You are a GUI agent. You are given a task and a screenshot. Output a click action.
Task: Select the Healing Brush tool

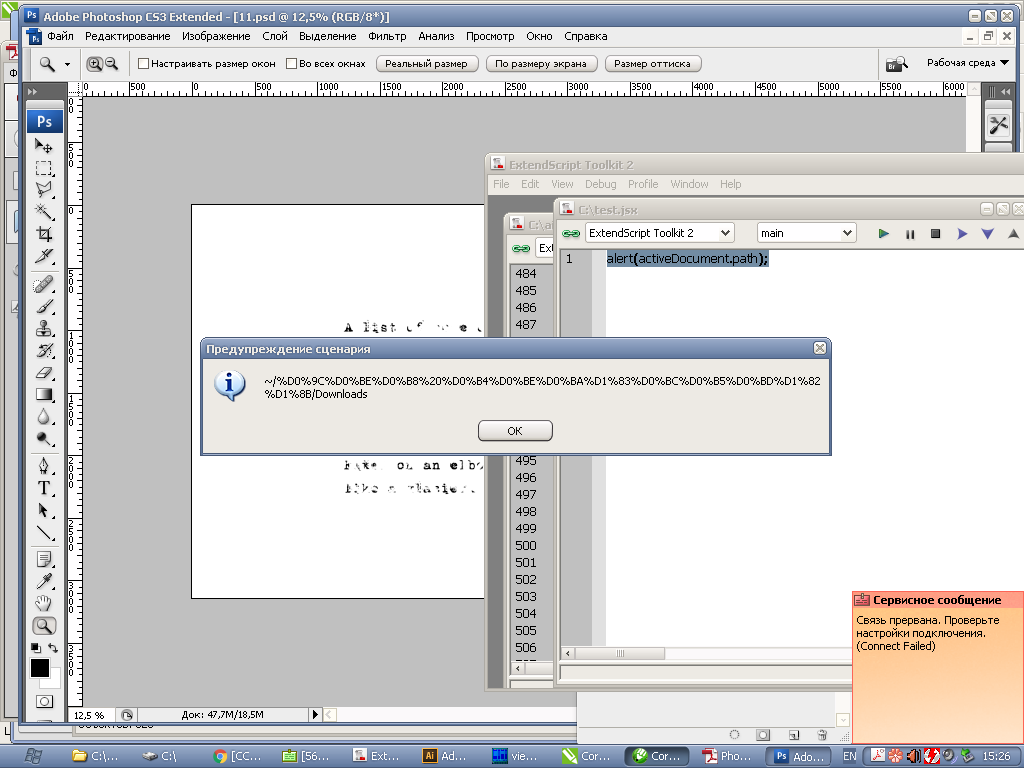click(44, 285)
